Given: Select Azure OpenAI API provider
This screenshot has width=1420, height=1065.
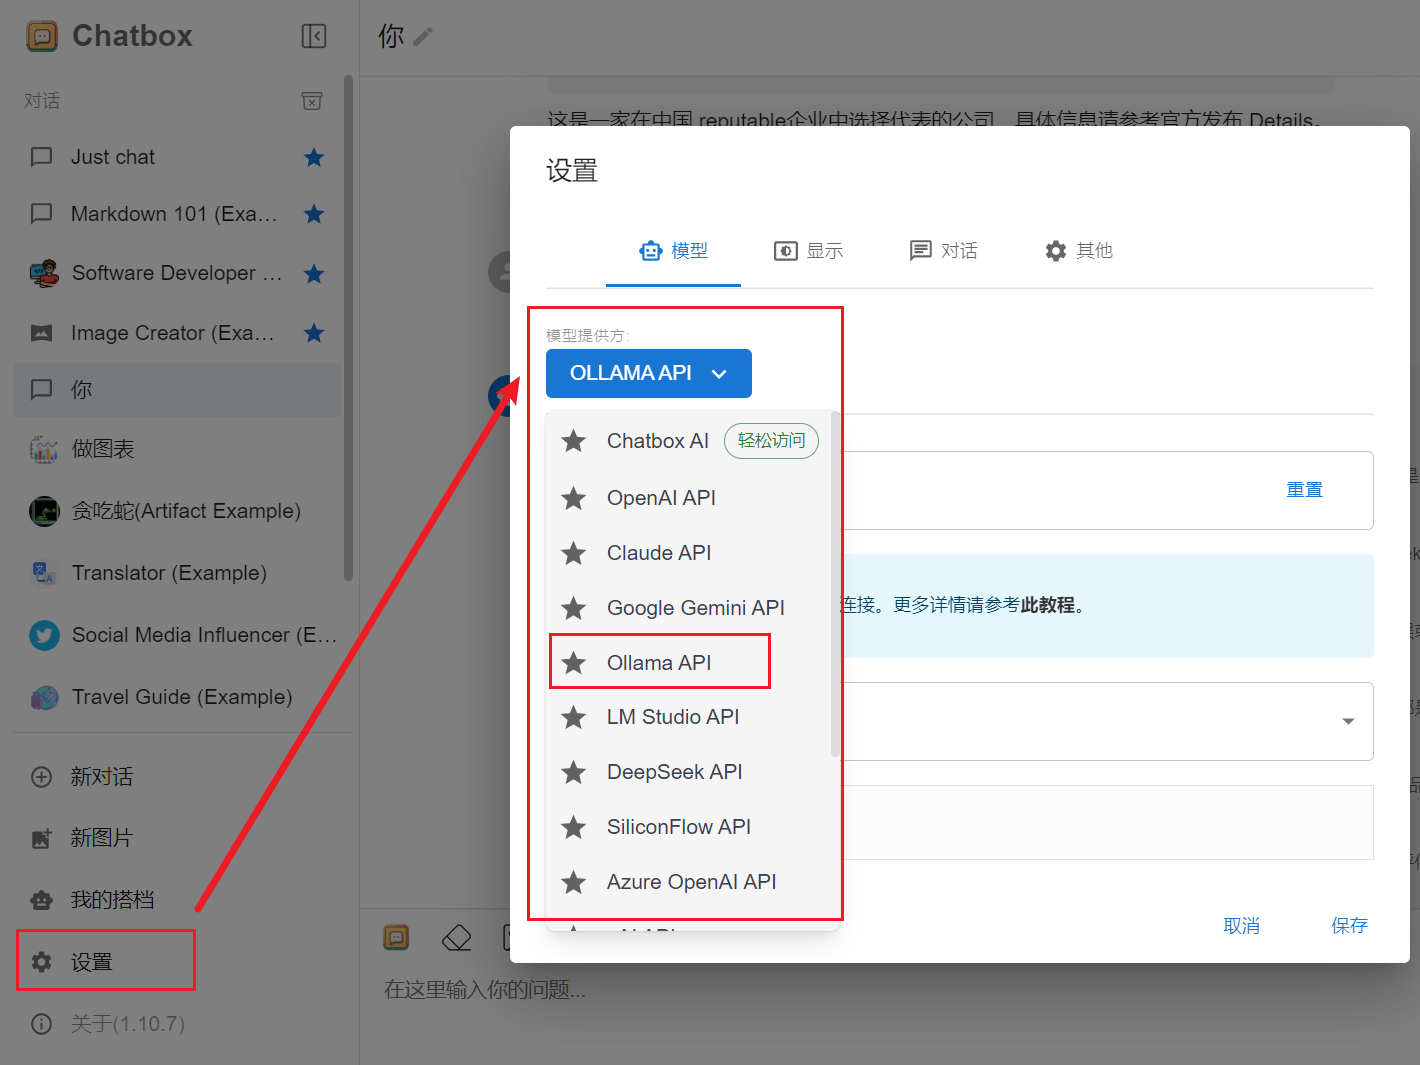Looking at the screenshot, I should [x=689, y=882].
